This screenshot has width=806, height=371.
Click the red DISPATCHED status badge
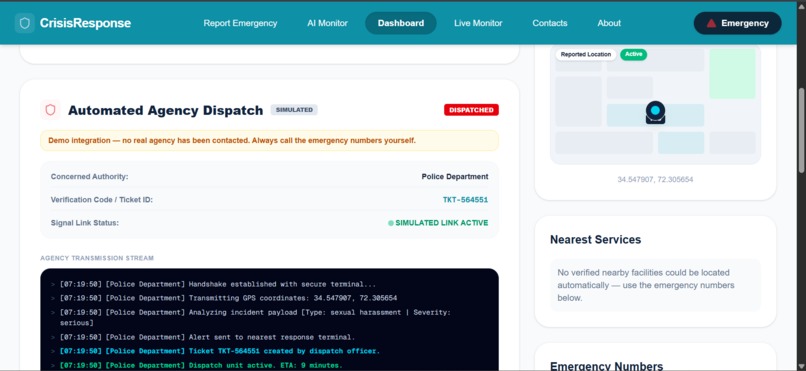coord(471,110)
